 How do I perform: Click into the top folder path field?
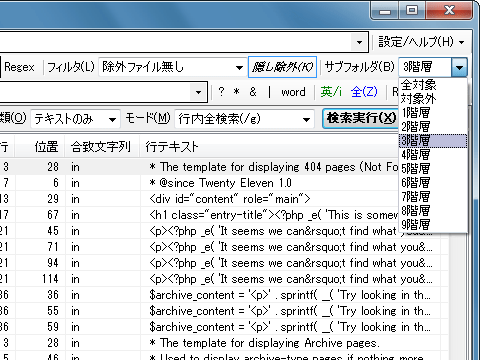point(176,42)
